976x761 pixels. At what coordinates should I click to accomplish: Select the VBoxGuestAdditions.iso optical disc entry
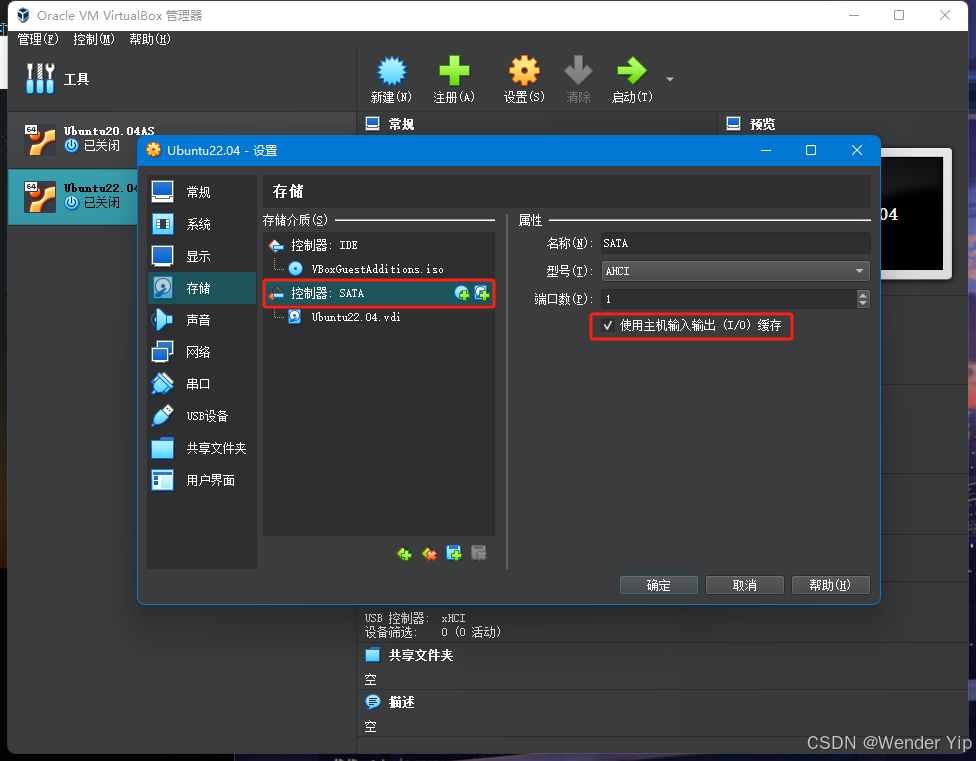[378, 269]
